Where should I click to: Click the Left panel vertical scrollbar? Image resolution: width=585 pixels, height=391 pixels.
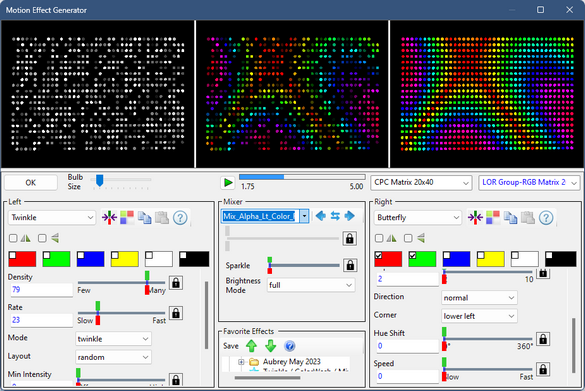206,315
